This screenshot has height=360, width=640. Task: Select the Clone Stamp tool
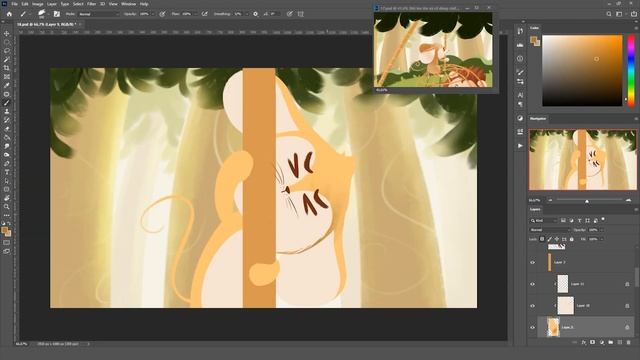[7, 111]
